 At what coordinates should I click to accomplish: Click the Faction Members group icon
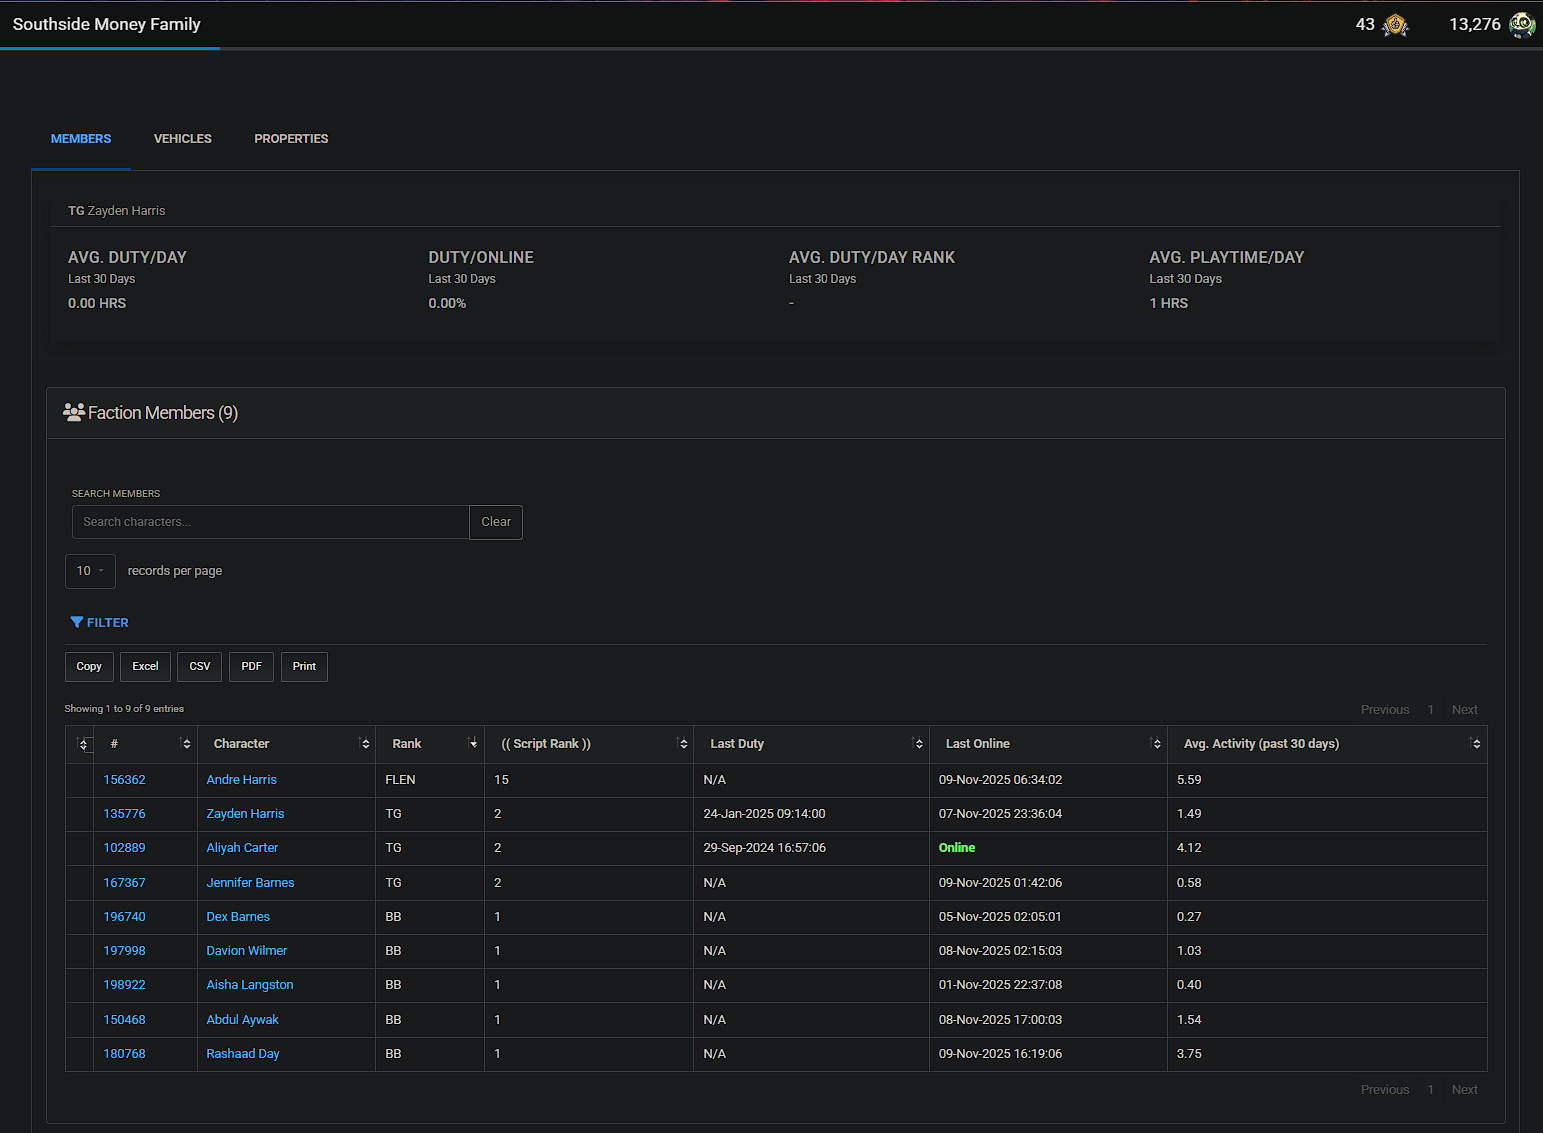pyautogui.click(x=74, y=412)
